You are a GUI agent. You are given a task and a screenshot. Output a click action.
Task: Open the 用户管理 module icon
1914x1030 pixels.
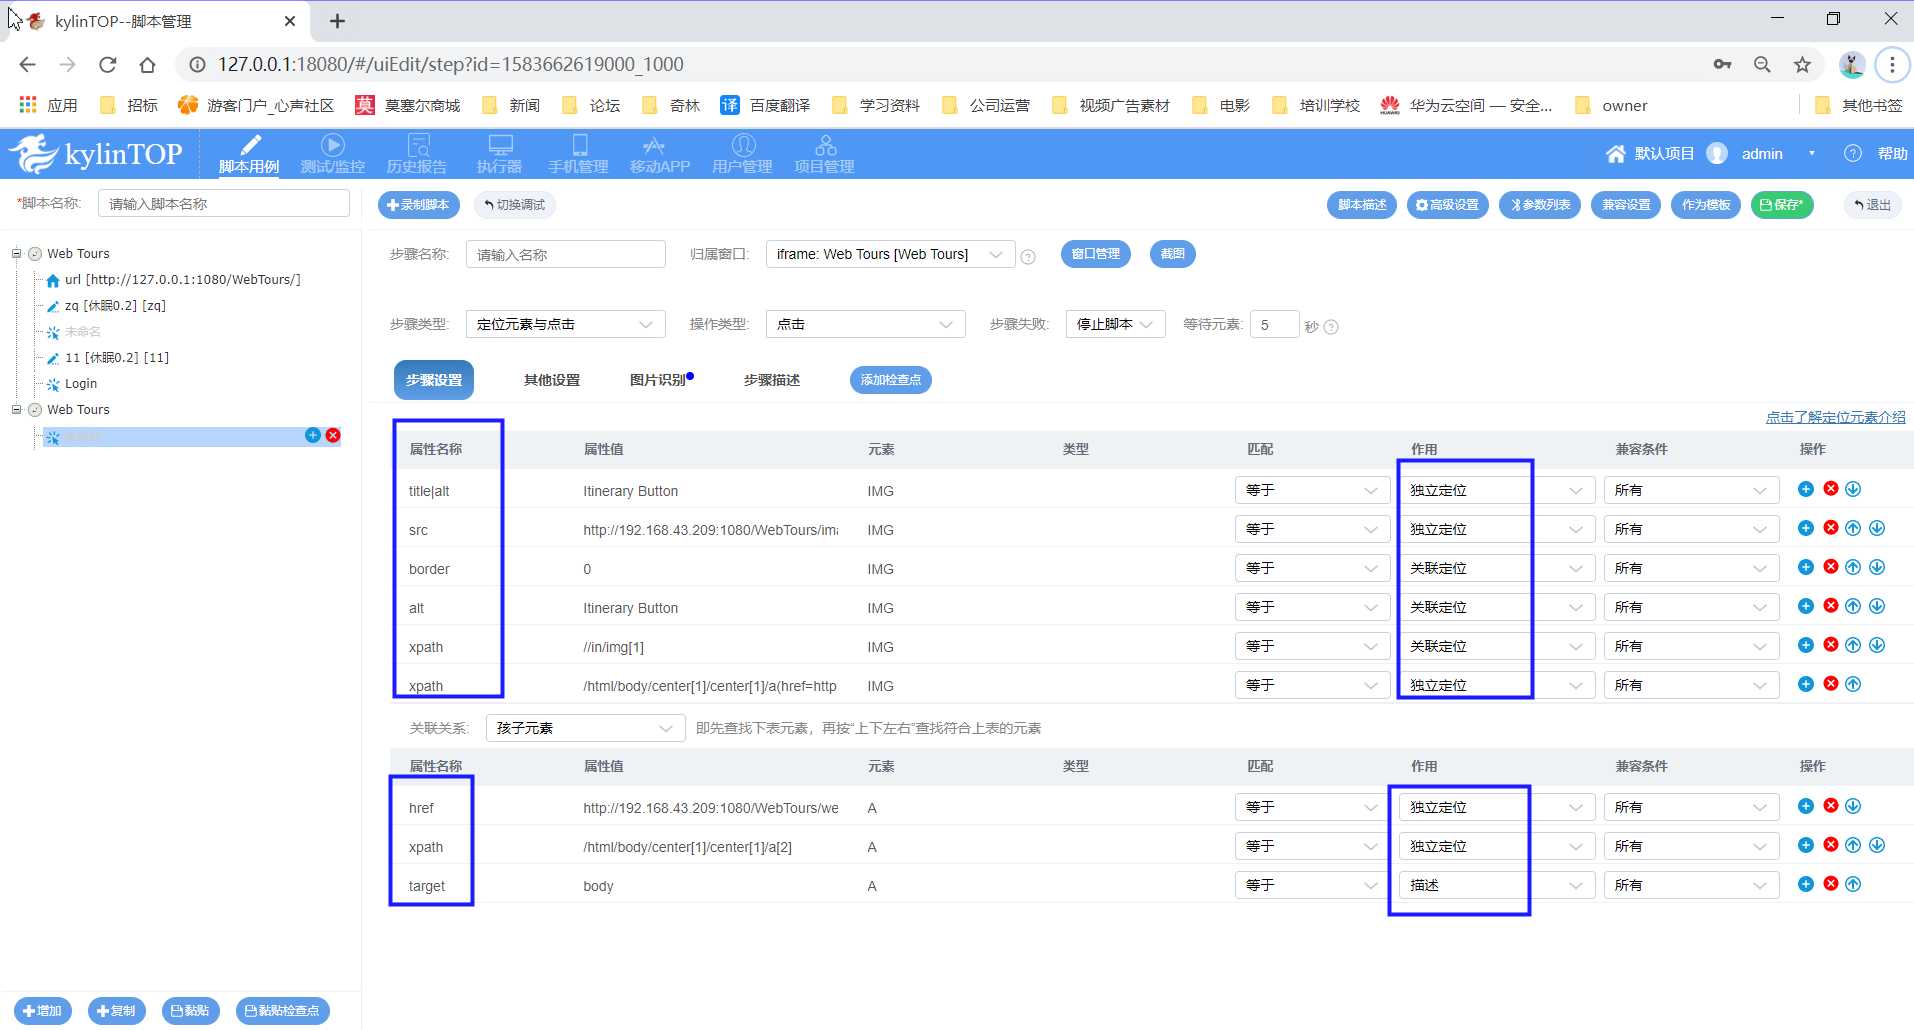[743, 145]
